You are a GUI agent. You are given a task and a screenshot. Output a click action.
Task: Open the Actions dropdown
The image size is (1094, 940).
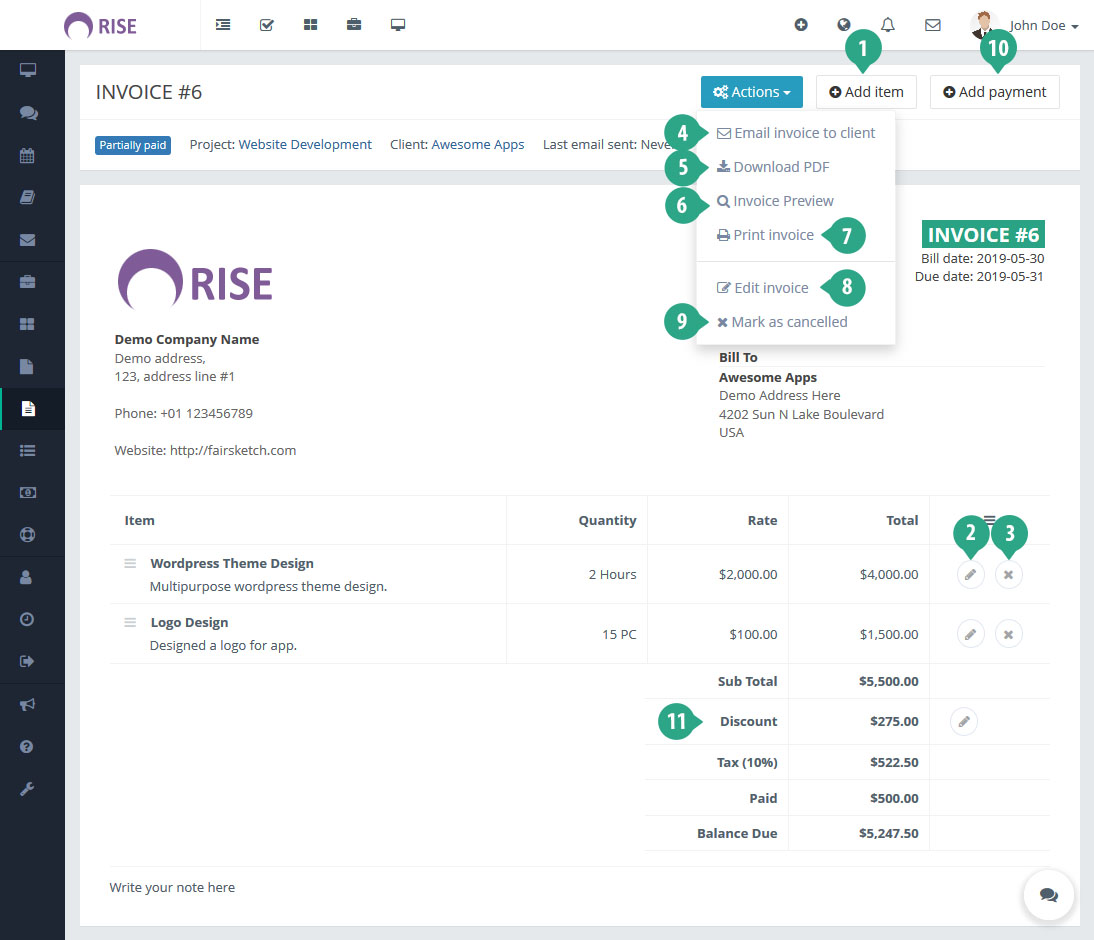tap(751, 91)
